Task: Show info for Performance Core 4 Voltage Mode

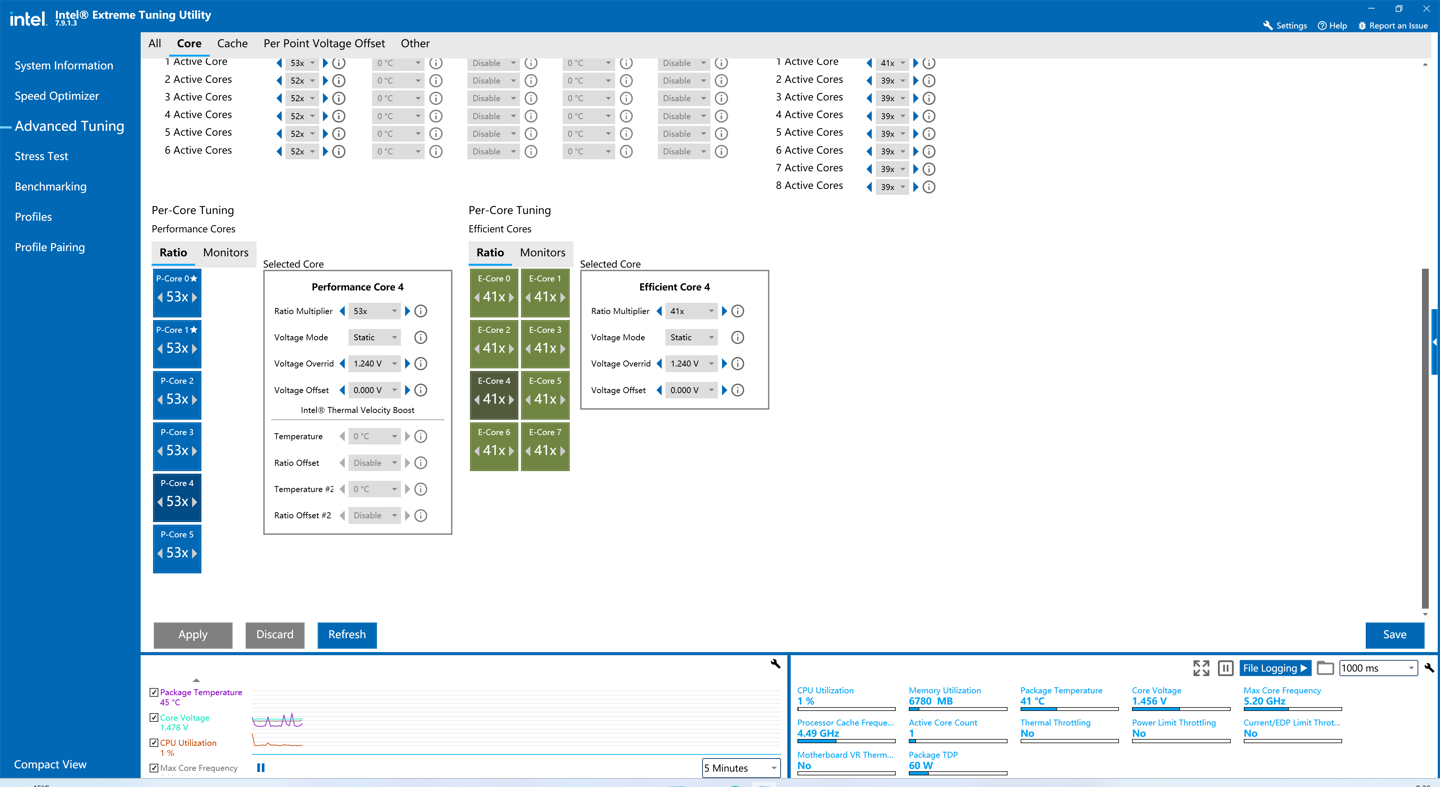Action: click(421, 337)
